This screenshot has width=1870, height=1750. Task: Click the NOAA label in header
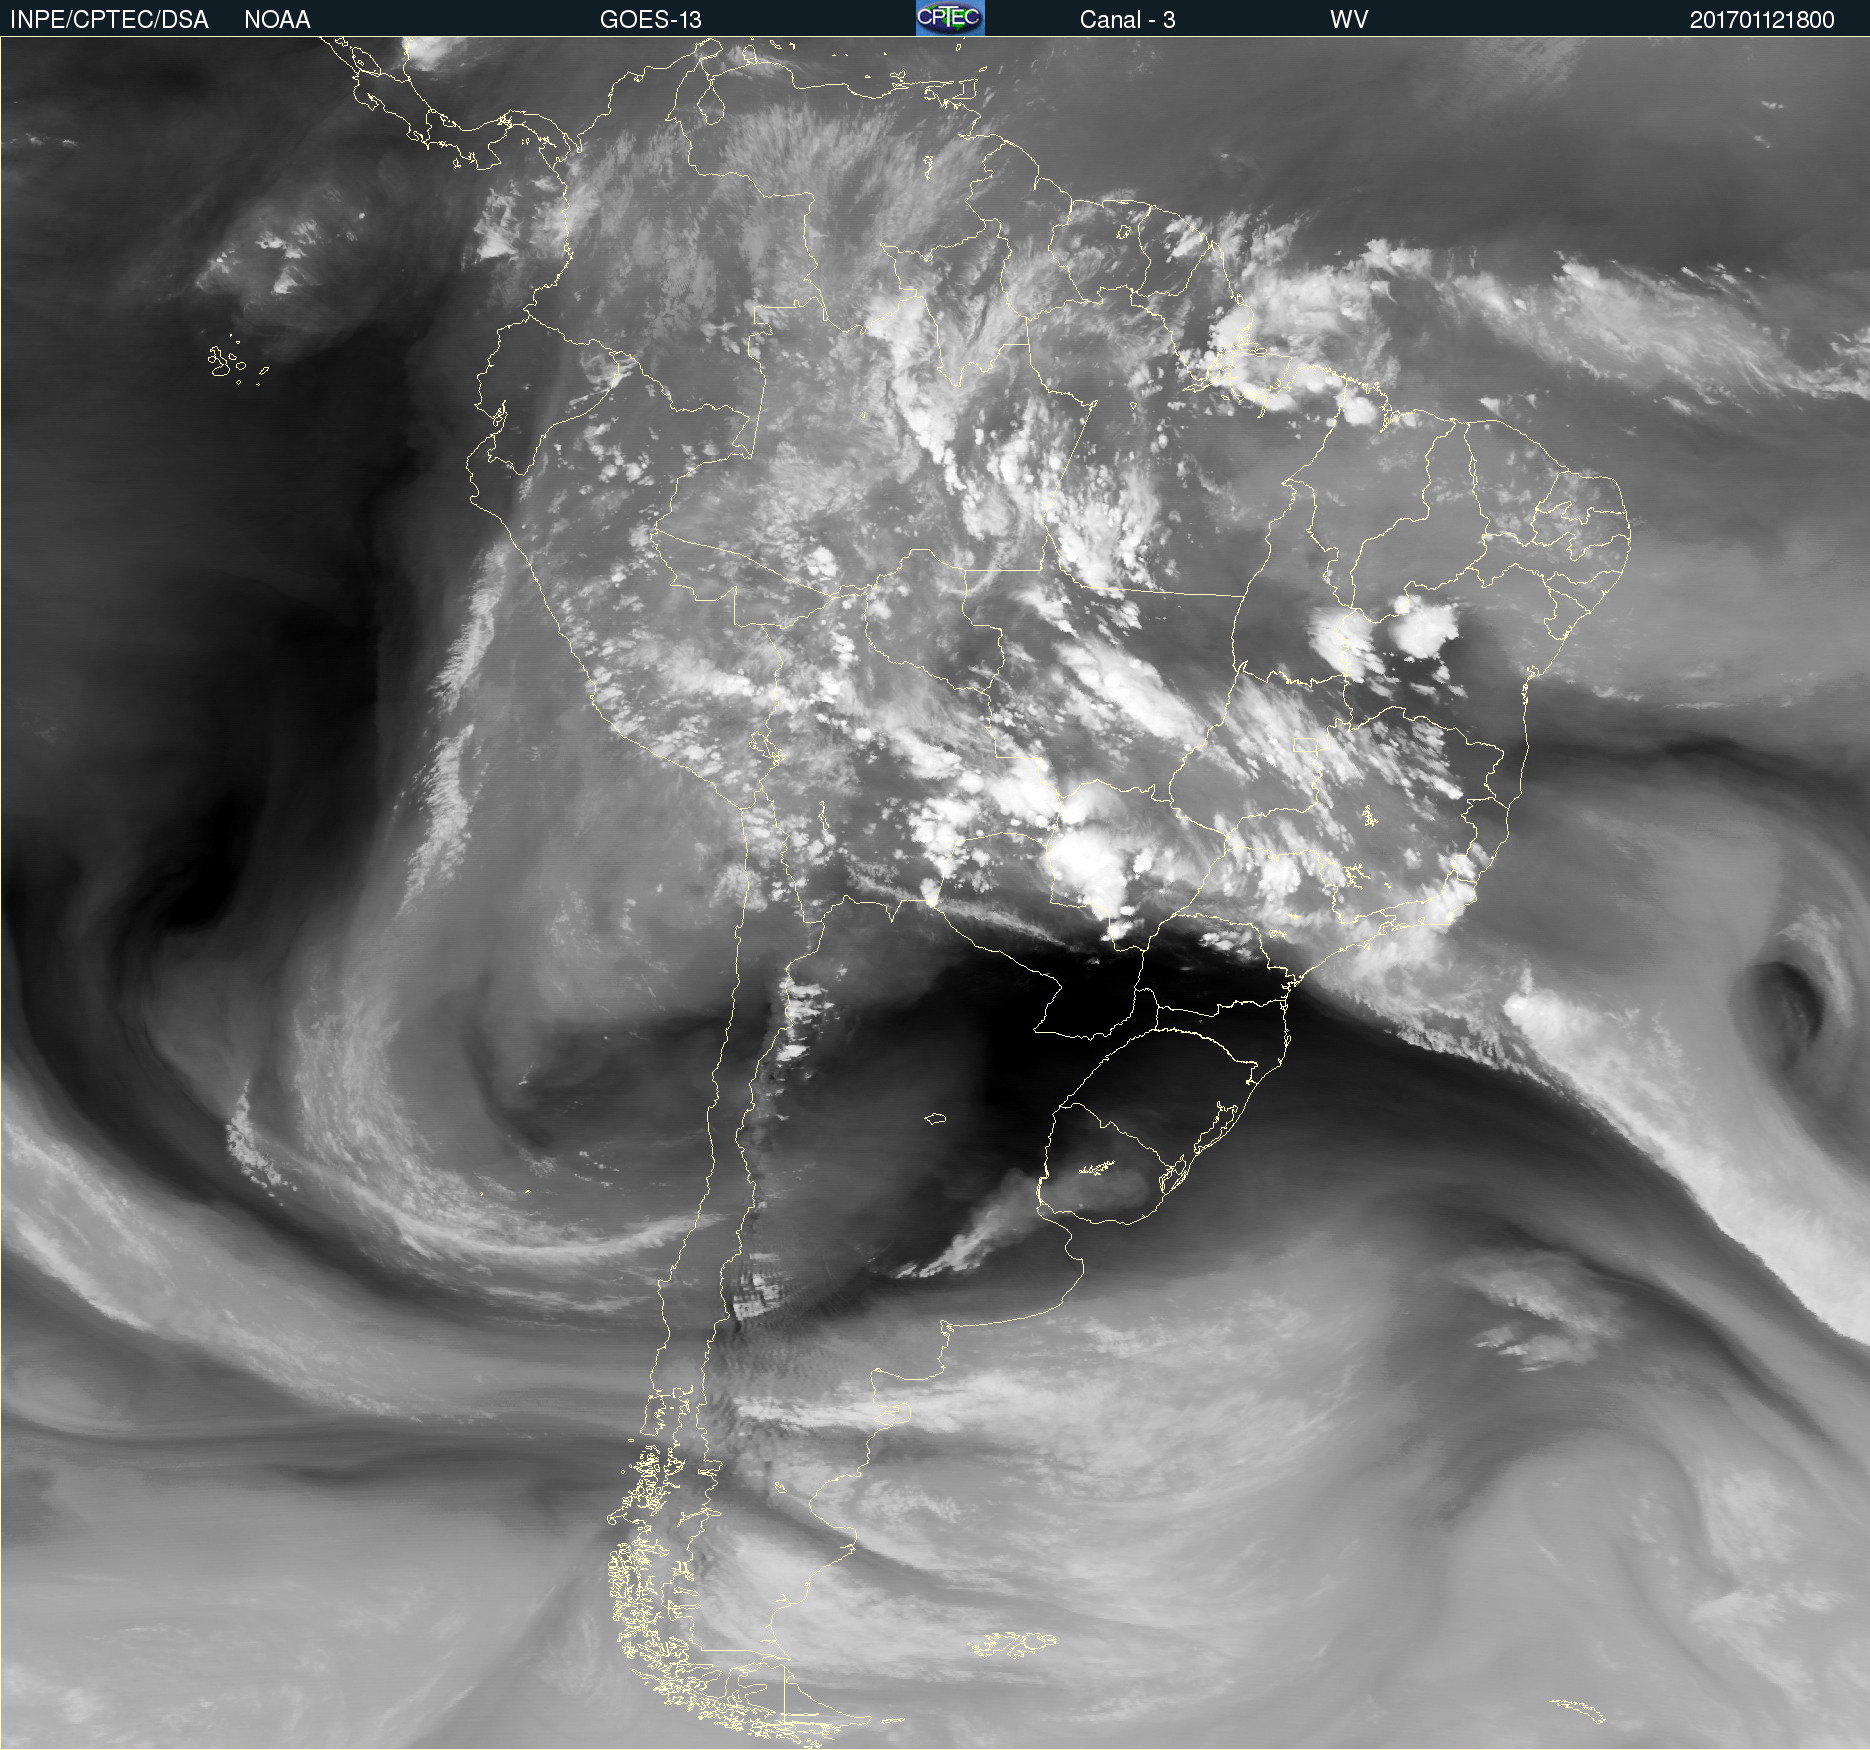coord(277,20)
